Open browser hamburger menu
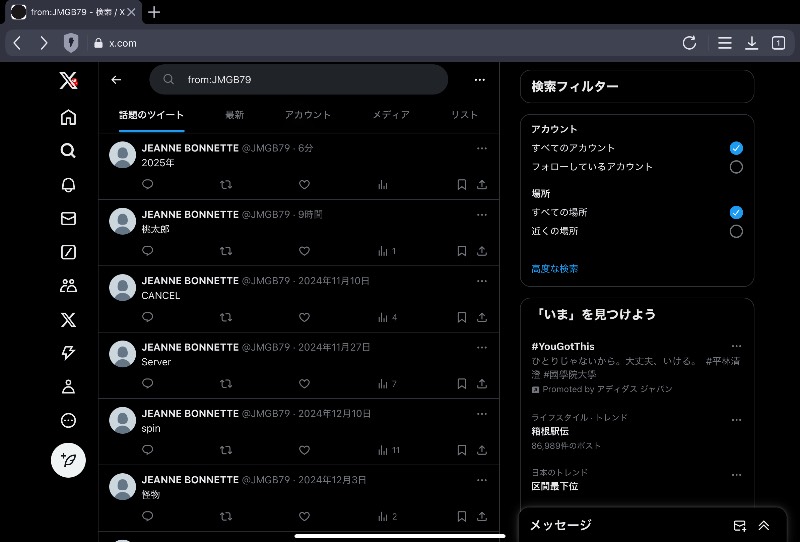The height and width of the screenshot is (542, 800). point(724,43)
